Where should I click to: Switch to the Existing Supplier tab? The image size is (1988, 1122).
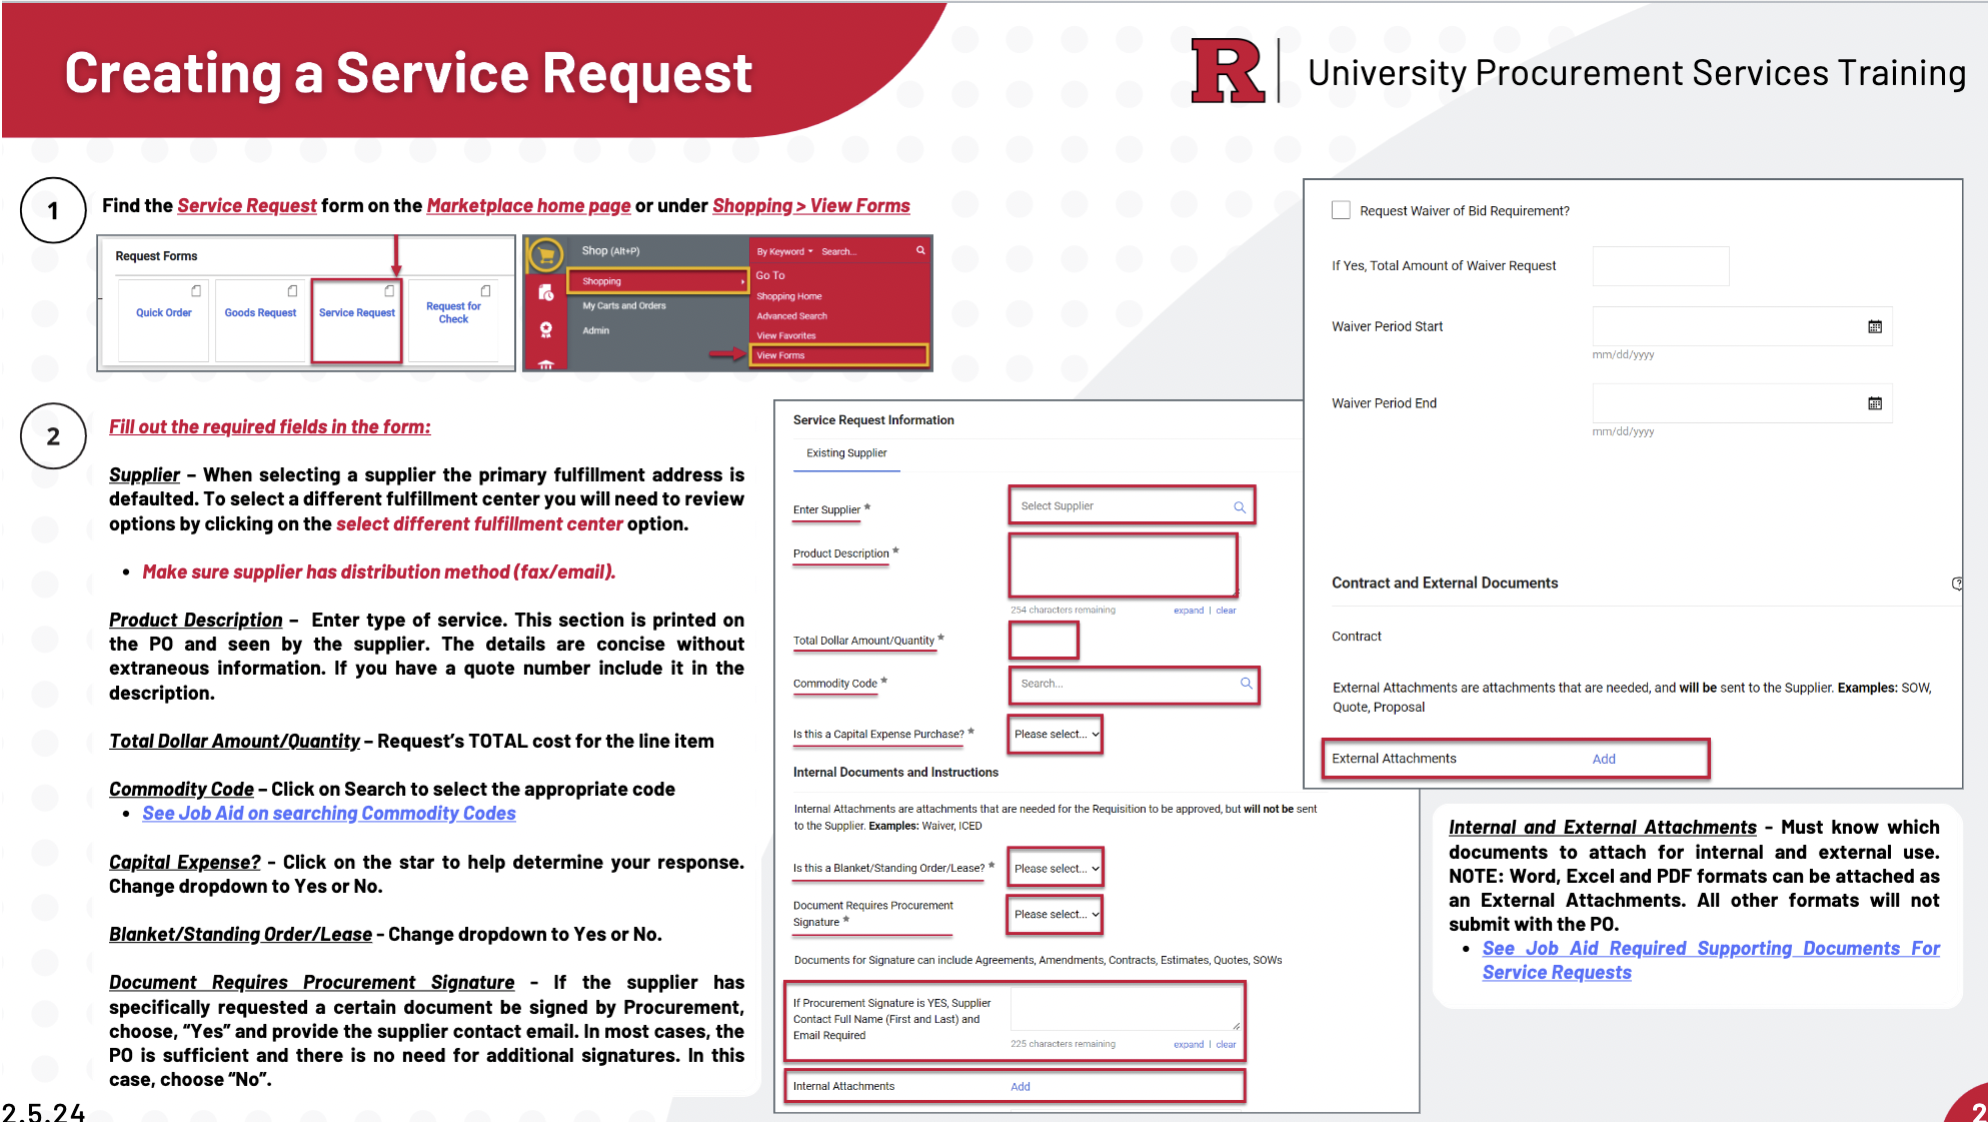pyautogui.click(x=846, y=453)
